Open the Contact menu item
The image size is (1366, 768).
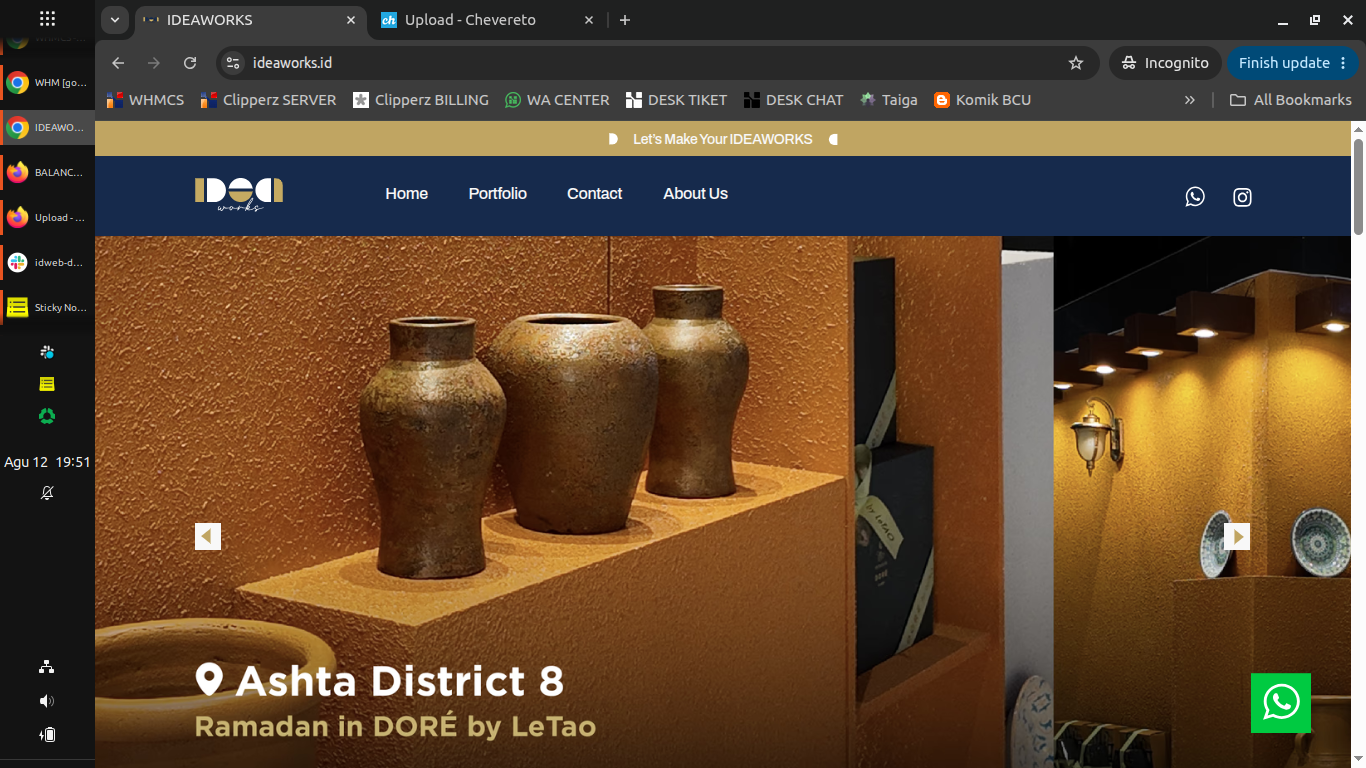[595, 194]
